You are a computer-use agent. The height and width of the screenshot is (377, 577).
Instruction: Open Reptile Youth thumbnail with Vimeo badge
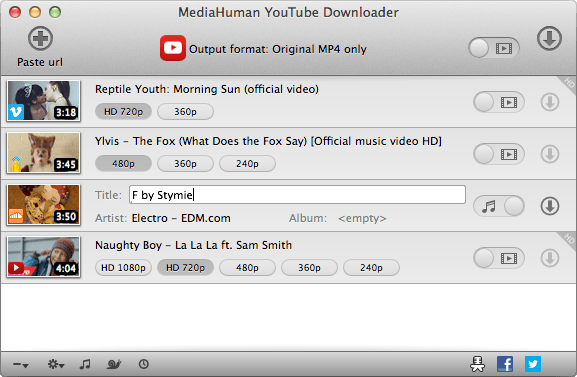(43, 101)
